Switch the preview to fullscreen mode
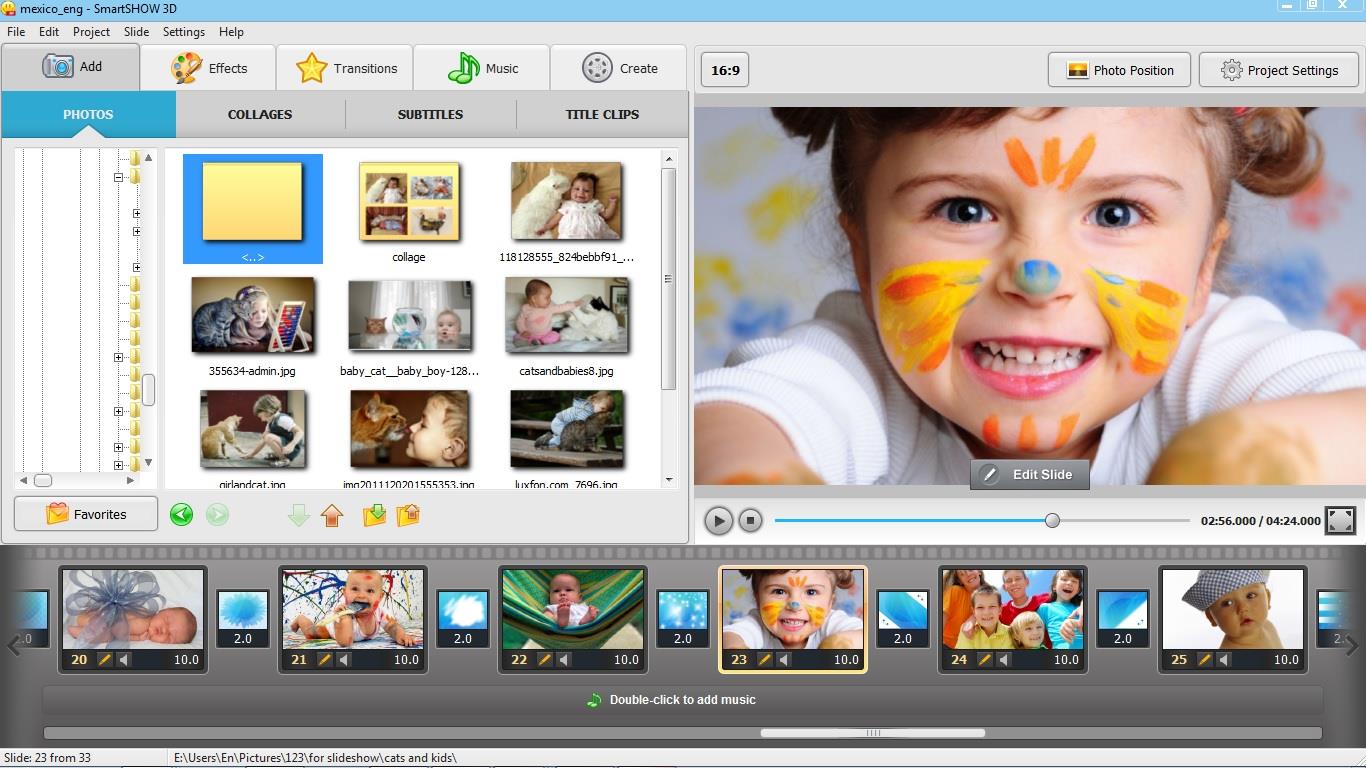This screenshot has width=1366, height=768. [1340, 520]
